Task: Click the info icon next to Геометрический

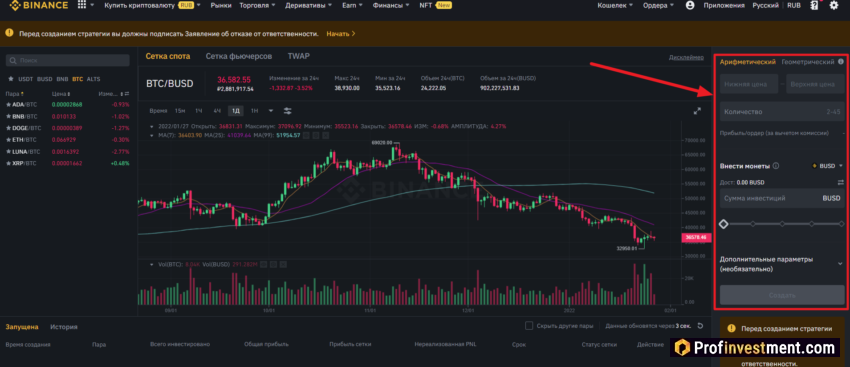Action: (x=841, y=62)
